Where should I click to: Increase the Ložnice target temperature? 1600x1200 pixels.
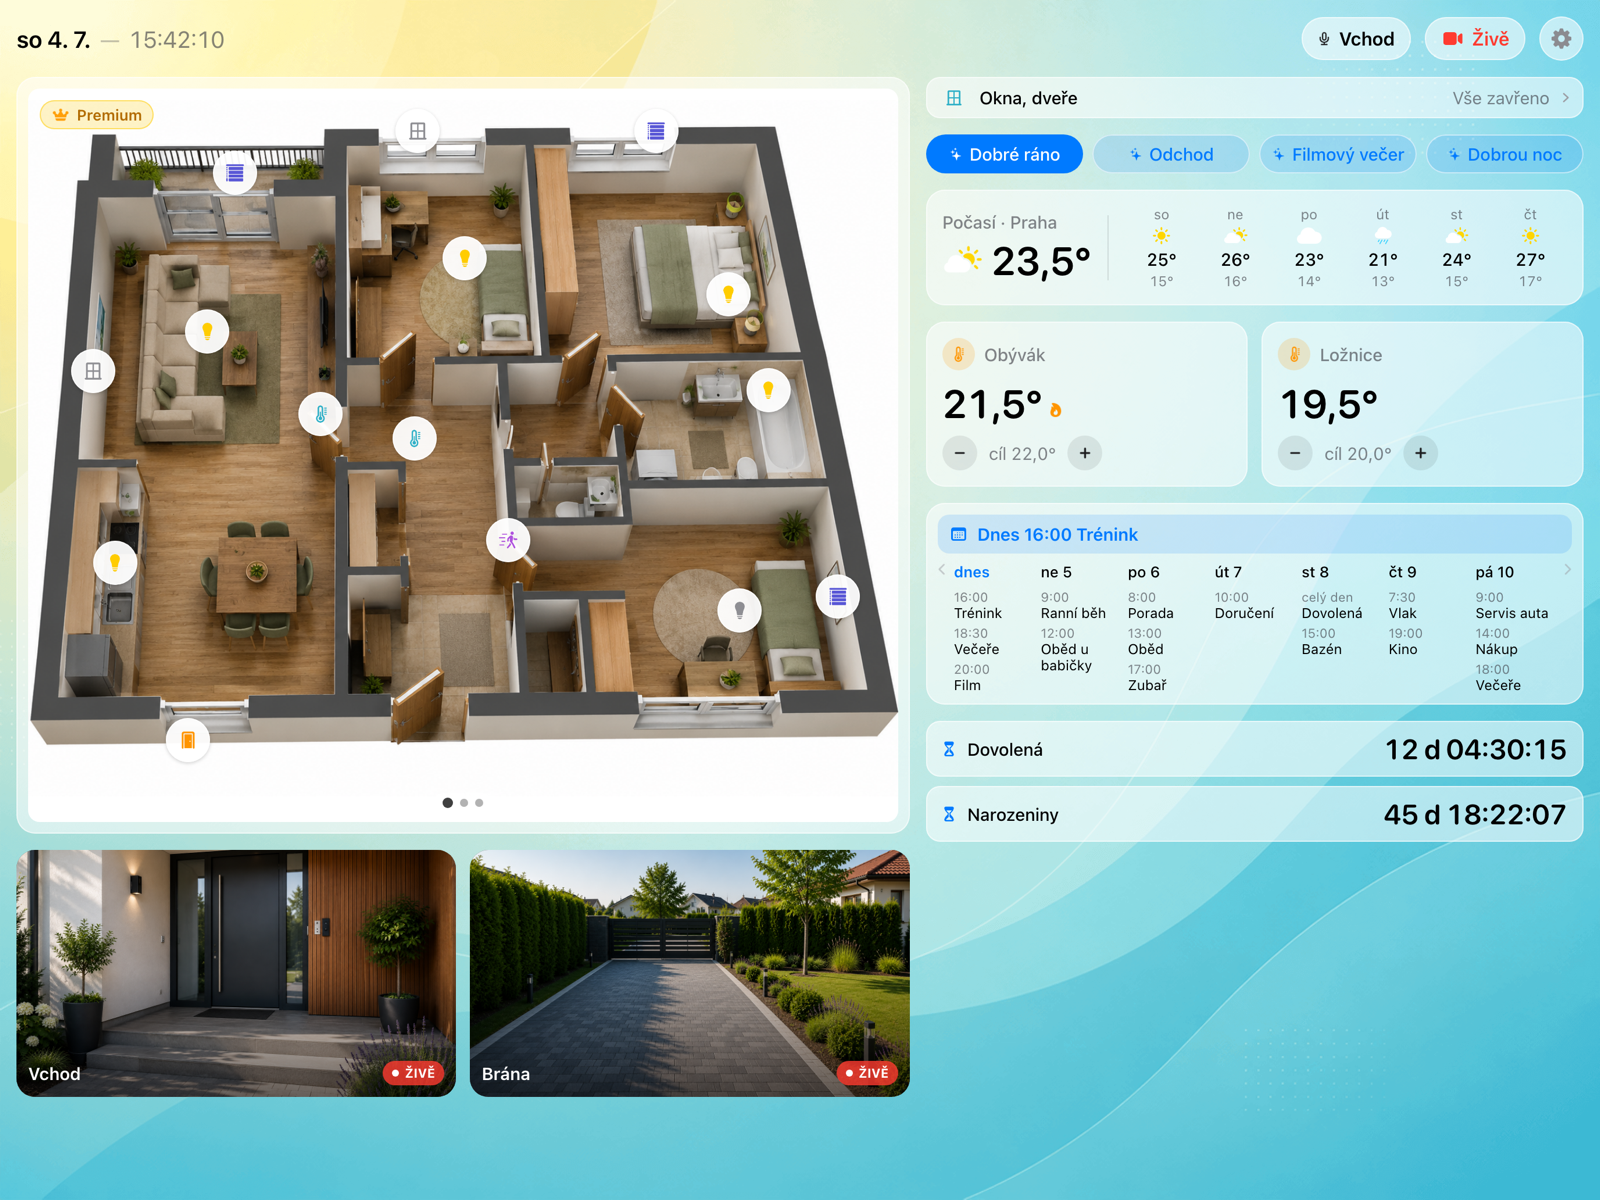[1420, 453]
